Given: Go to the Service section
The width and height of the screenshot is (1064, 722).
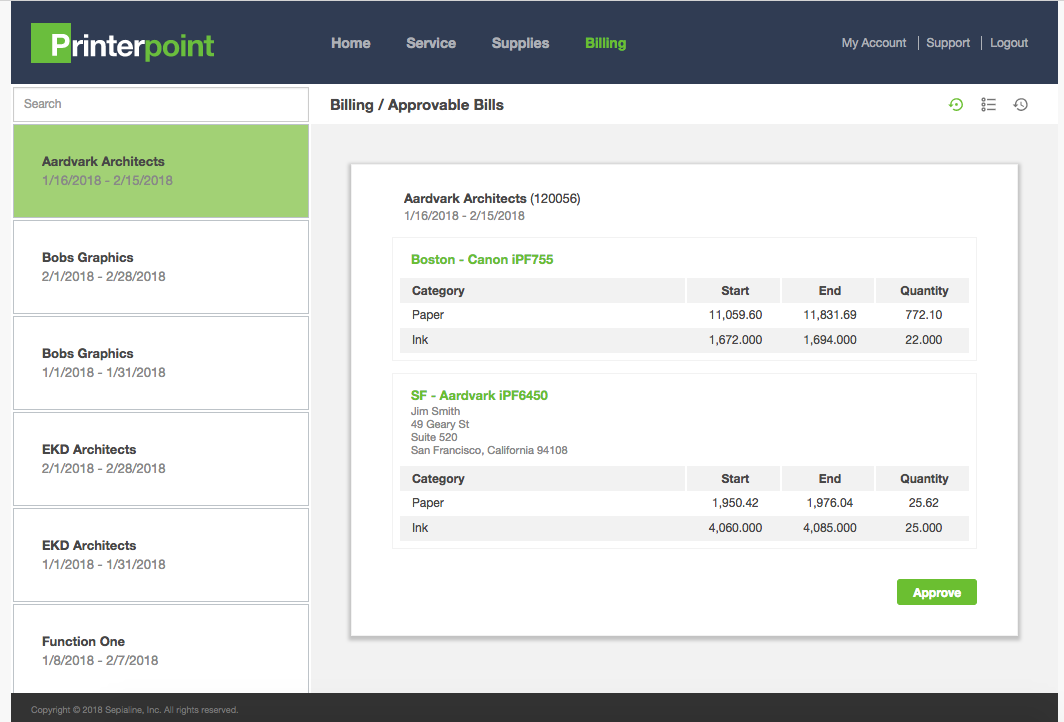Looking at the screenshot, I should point(431,43).
